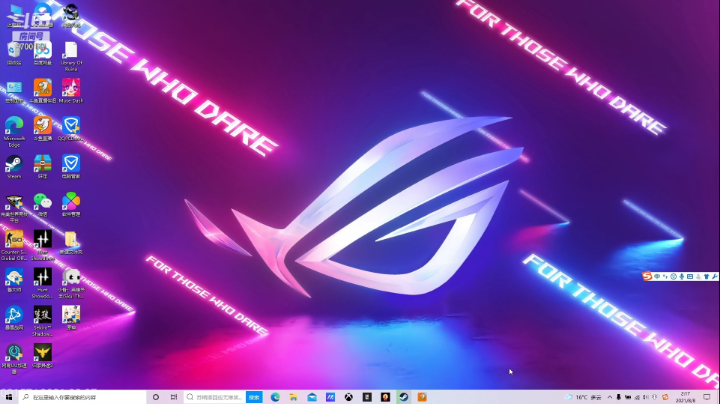
Task: Open File Explorer from the taskbar
Action: (x=293, y=397)
